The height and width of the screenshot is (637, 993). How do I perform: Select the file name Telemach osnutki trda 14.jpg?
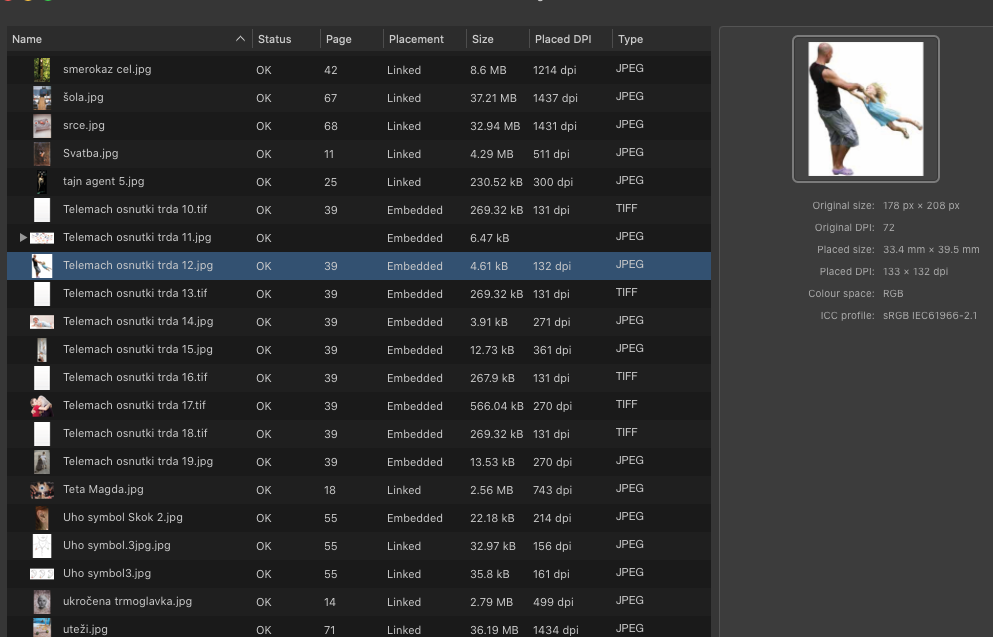(x=138, y=321)
